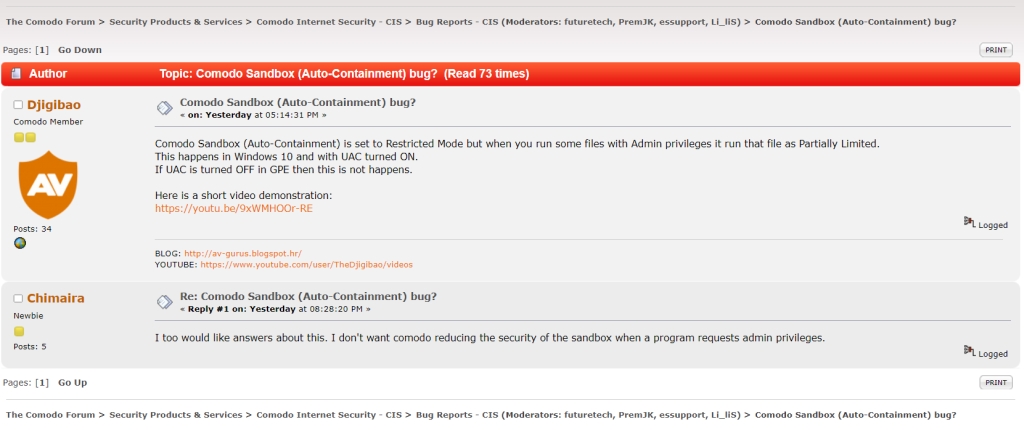Click the Logged icon on Djigibao's post
This screenshot has height=430, width=1024.
969,222
